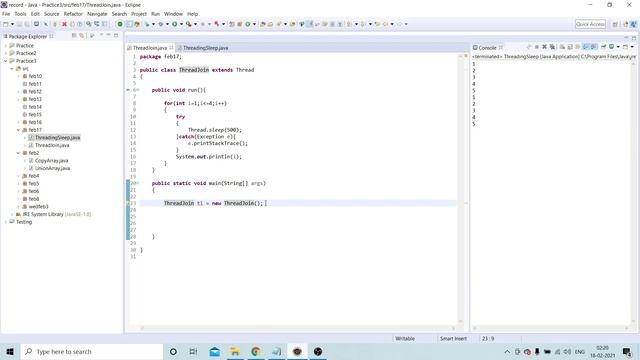Screen dimensions: 640x360
Task: Open the File menu
Action: click(6, 14)
